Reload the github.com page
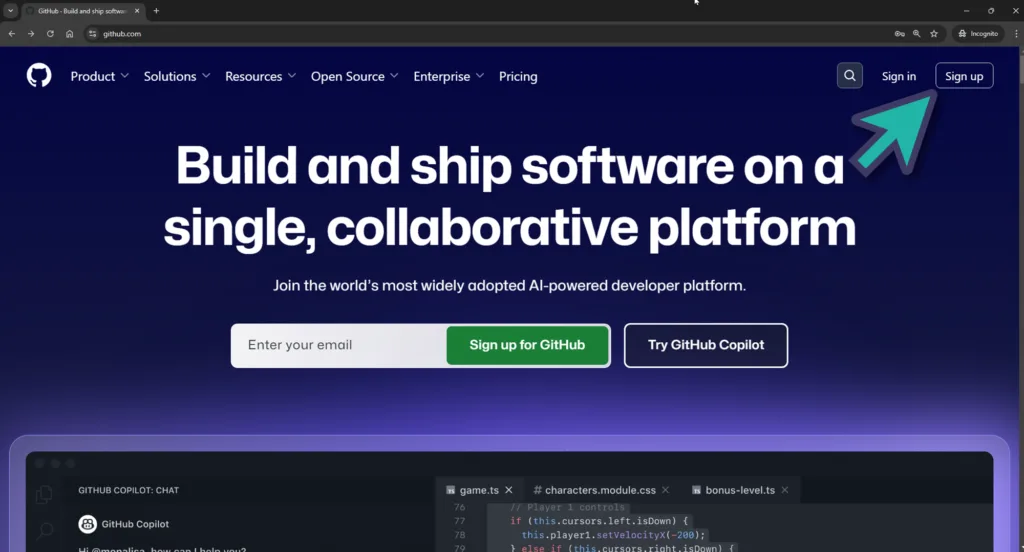The width and height of the screenshot is (1024, 552). coord(50,33)
